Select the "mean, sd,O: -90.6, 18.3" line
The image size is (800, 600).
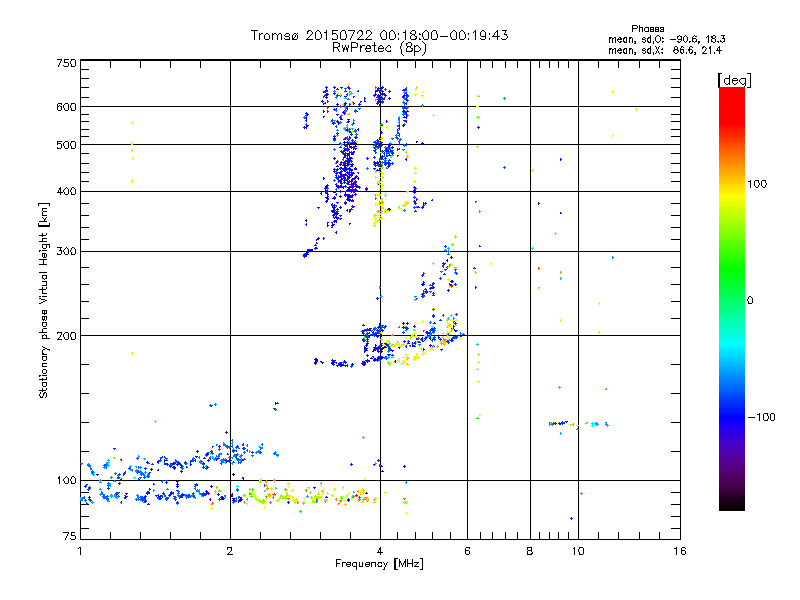[666, 40]
